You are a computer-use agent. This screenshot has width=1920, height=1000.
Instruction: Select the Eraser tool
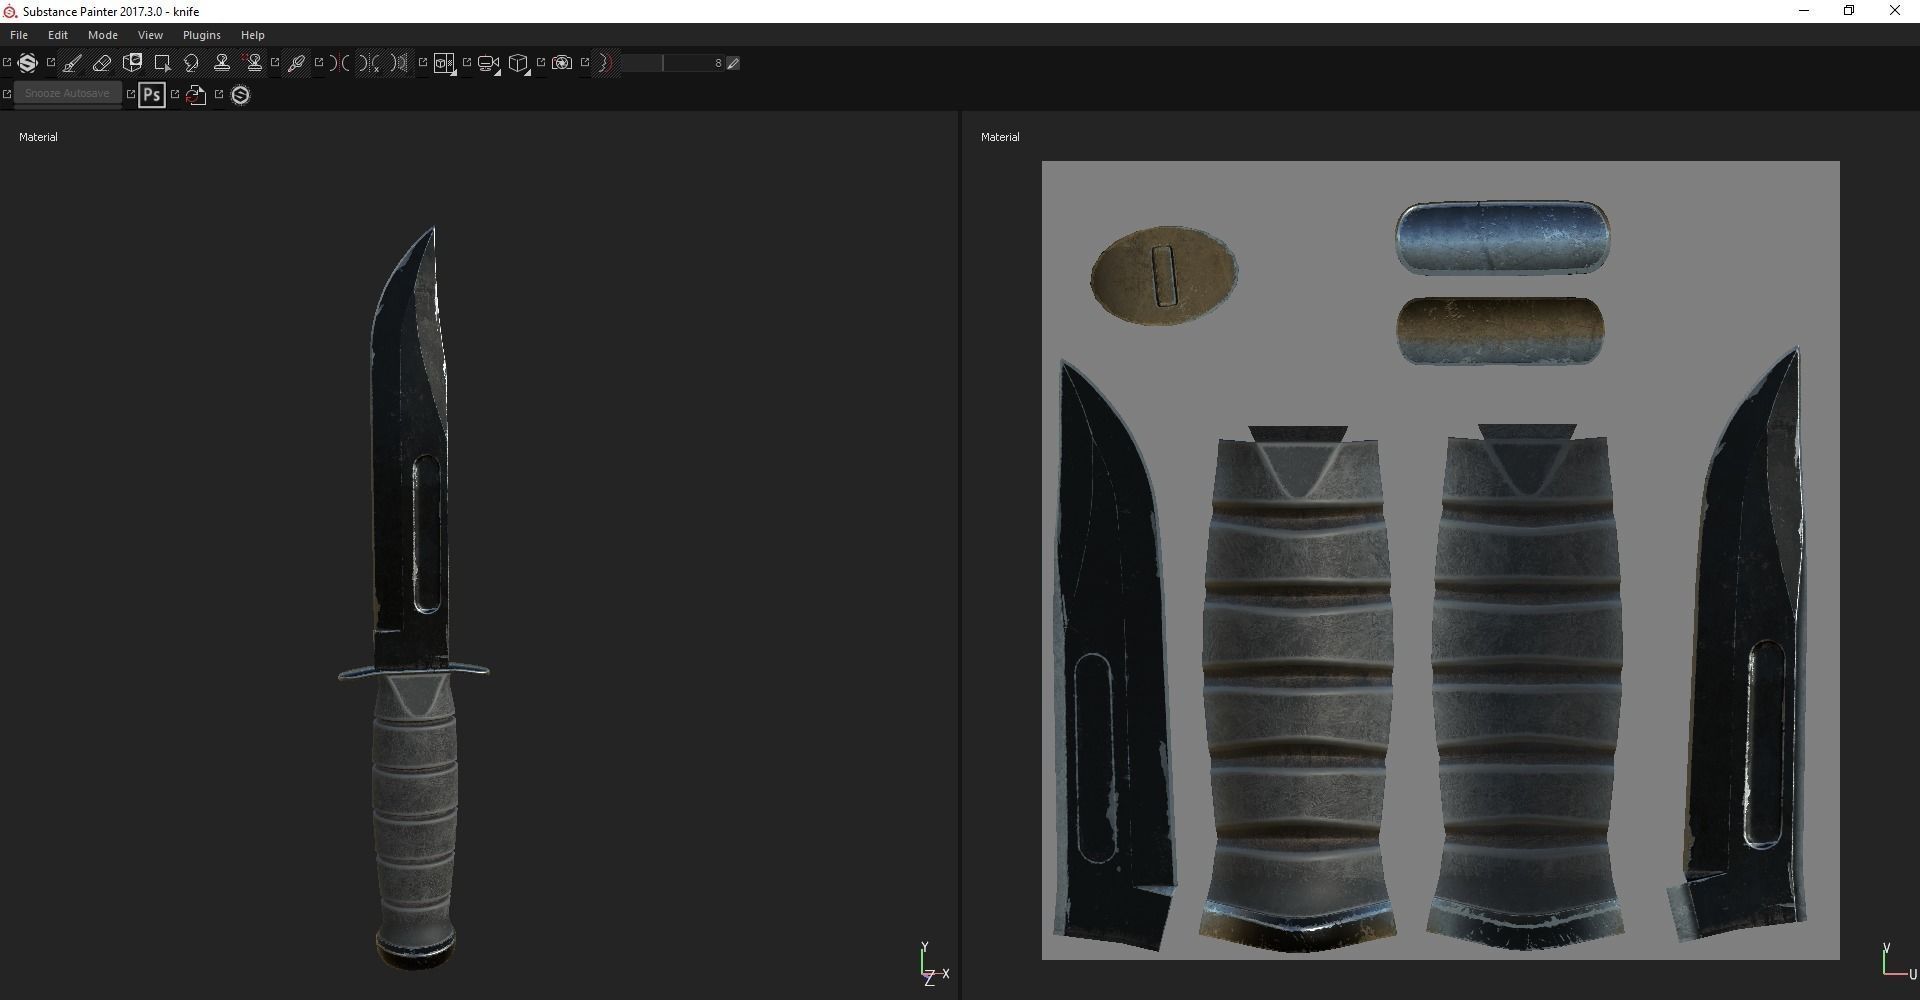tap(102, 64)
